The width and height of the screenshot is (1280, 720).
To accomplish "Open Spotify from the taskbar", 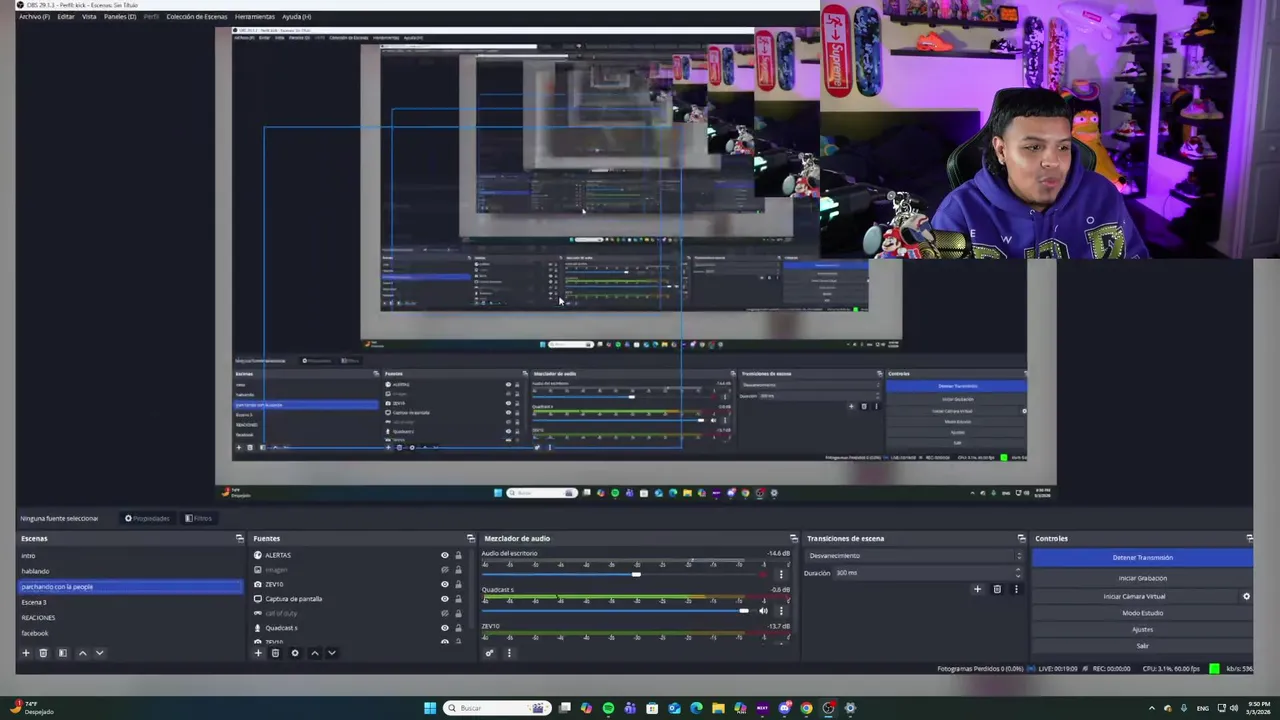I will pyautogui.click(x=608, y=708).
